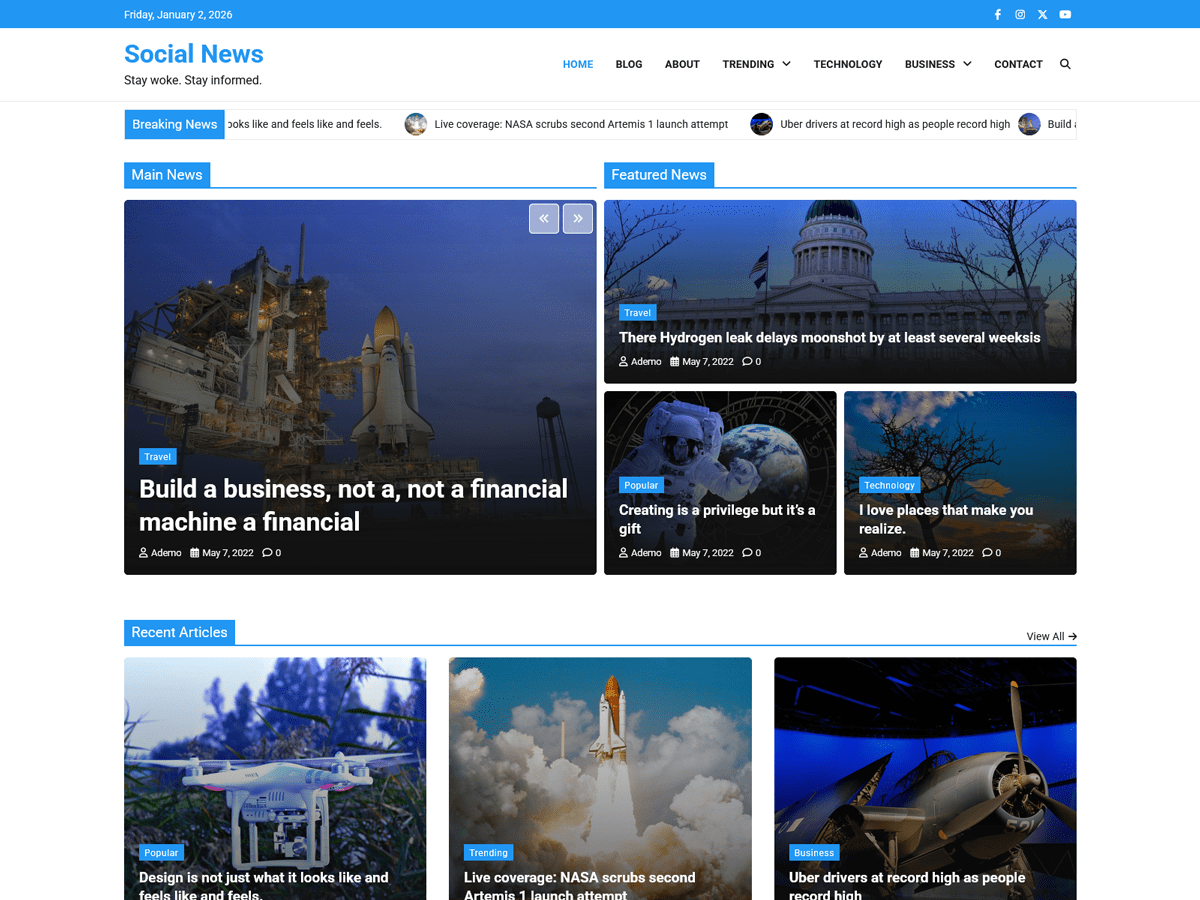Open the X (Twitter) social icon
Viewport: 1200px width, 900px height.
tap(1042, 14)
